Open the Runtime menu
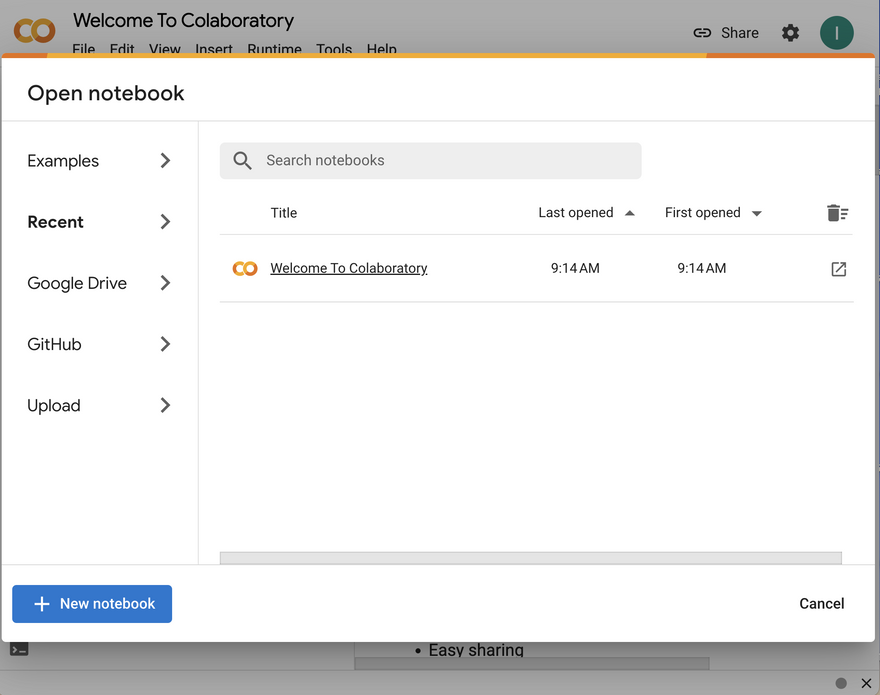The width and height of the screenshot is (880, 695). 274,49
